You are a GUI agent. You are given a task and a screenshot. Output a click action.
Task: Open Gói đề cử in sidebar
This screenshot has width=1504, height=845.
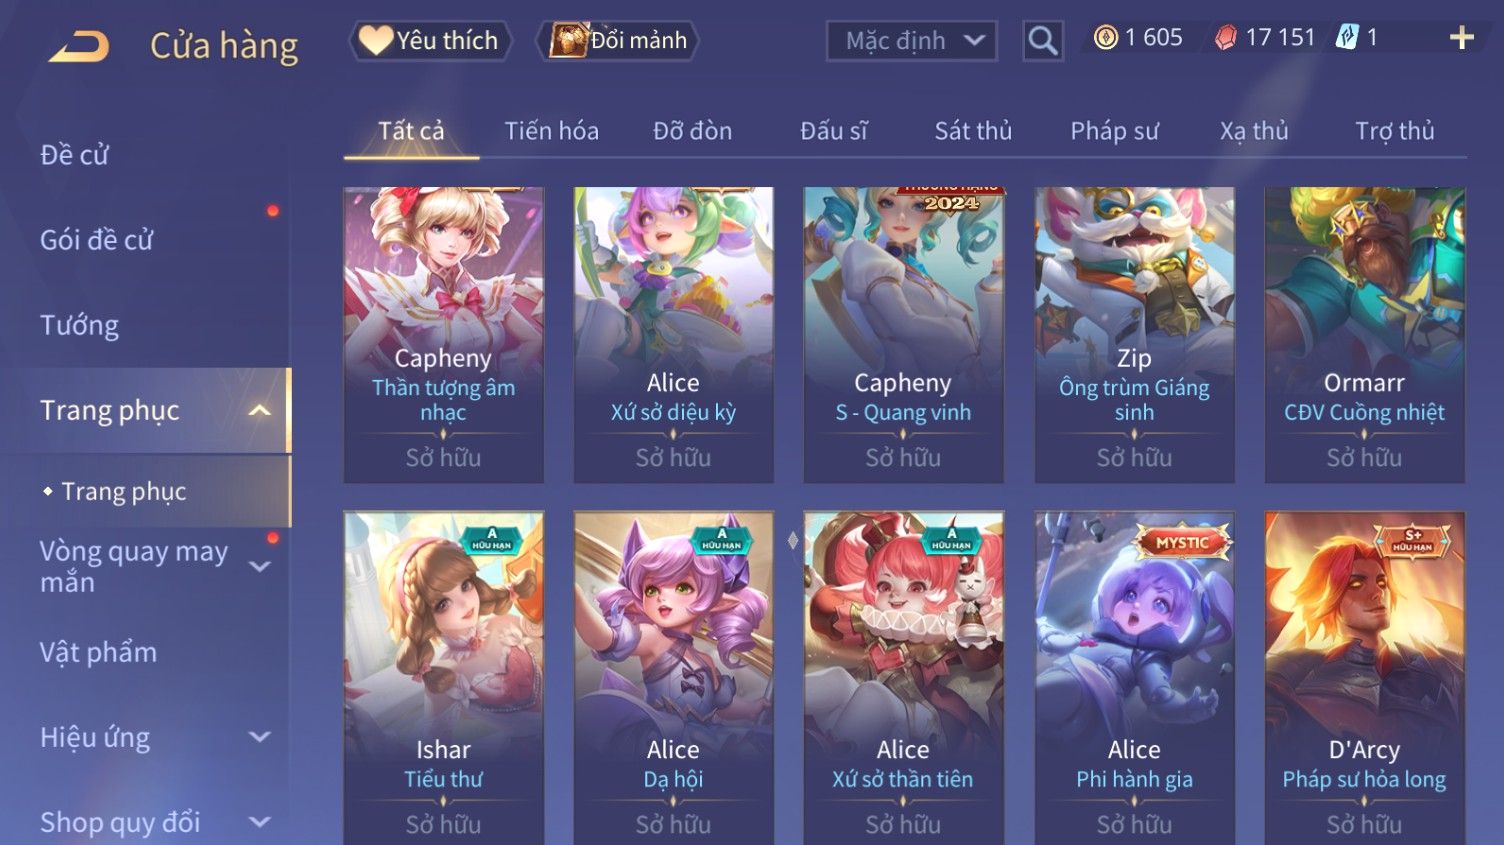pos(96,240)
